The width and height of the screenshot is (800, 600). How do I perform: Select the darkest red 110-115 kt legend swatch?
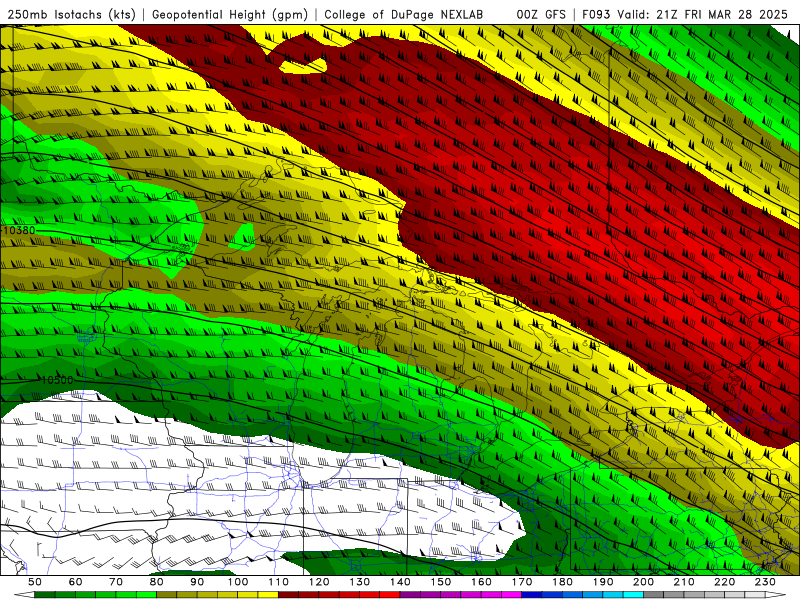(x=288, y=595)
